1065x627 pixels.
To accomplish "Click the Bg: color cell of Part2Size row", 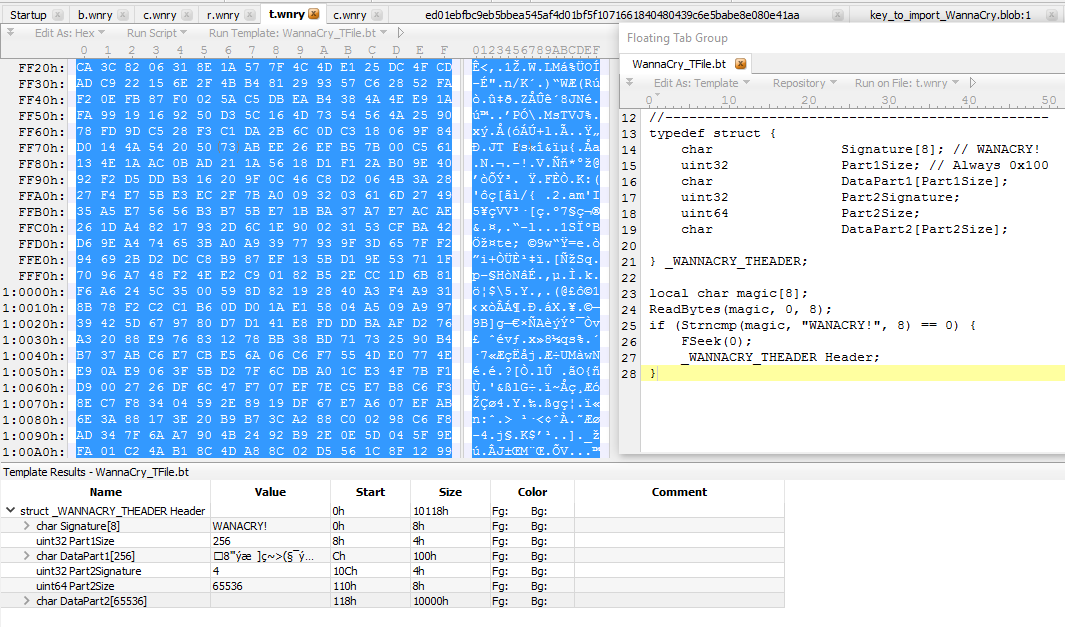I will (539, 586).
